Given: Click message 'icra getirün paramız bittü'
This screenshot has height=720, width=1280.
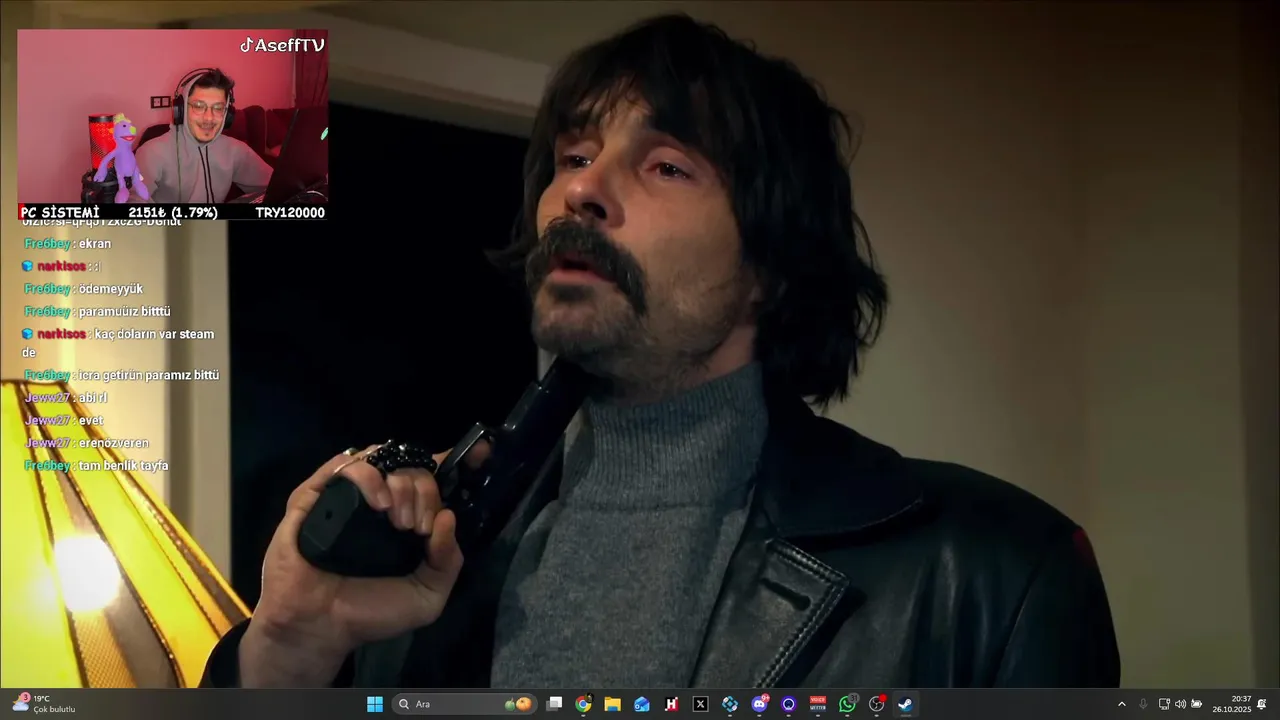Looking at the screenshot, I should pos(149,375).
